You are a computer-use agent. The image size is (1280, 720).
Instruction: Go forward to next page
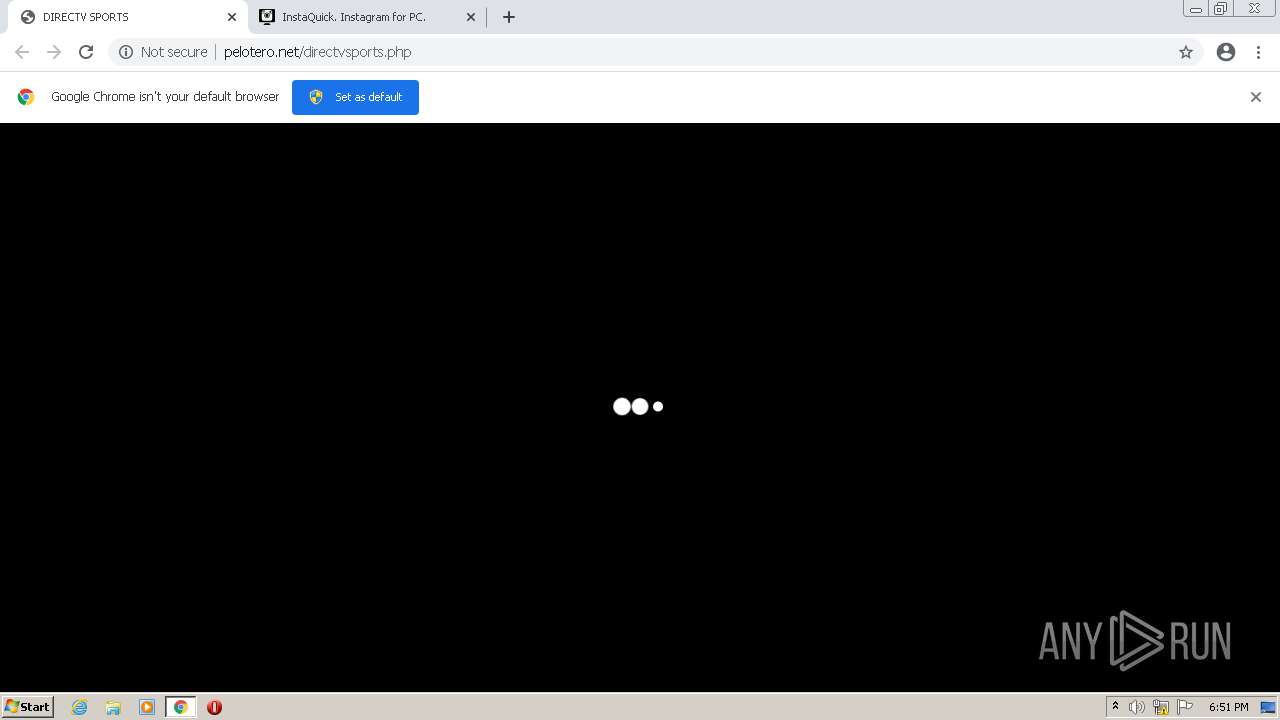54,52
